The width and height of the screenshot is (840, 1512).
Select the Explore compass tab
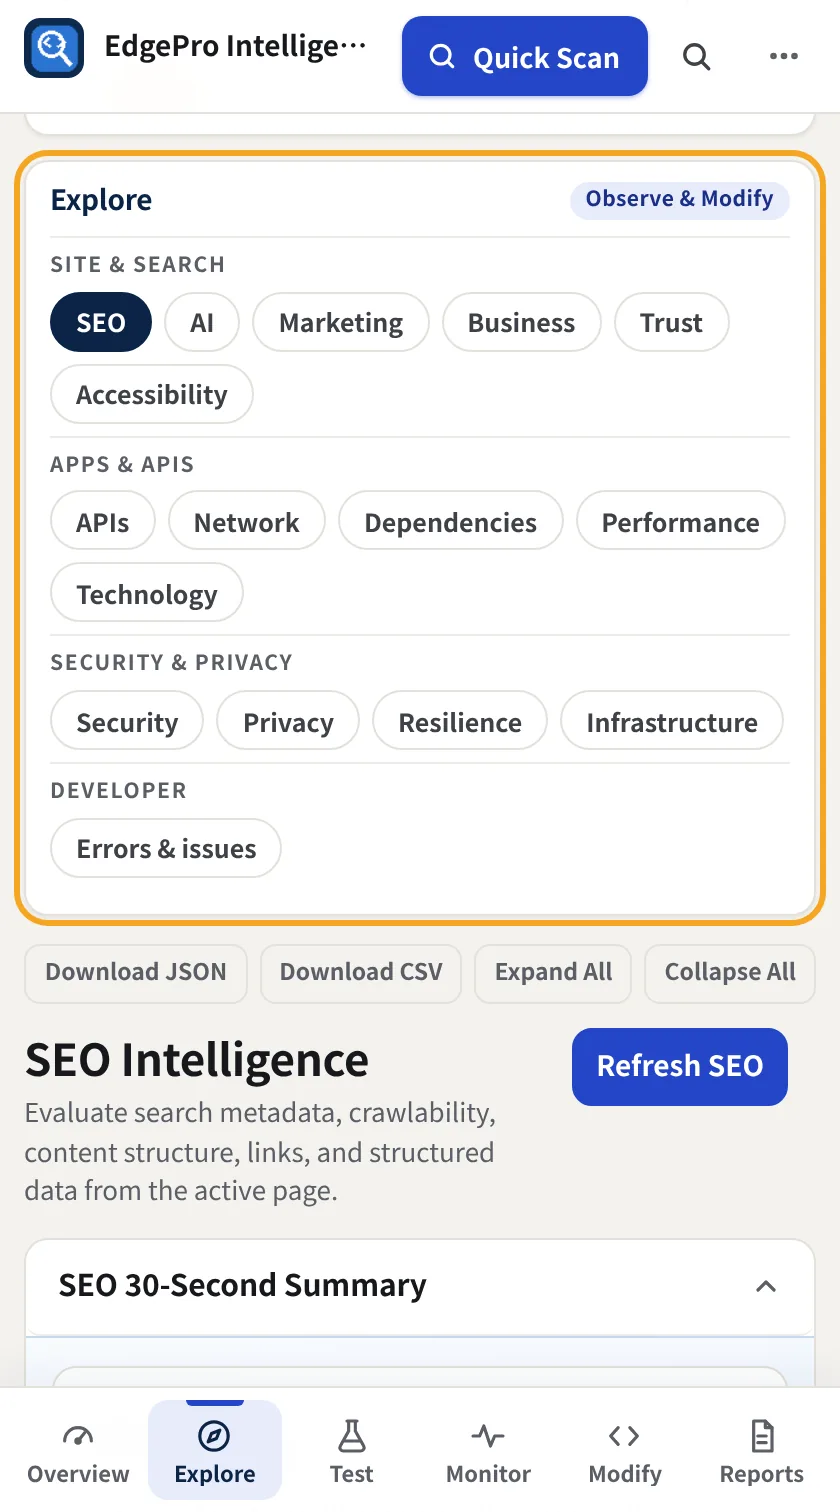tap(215, 1451)
